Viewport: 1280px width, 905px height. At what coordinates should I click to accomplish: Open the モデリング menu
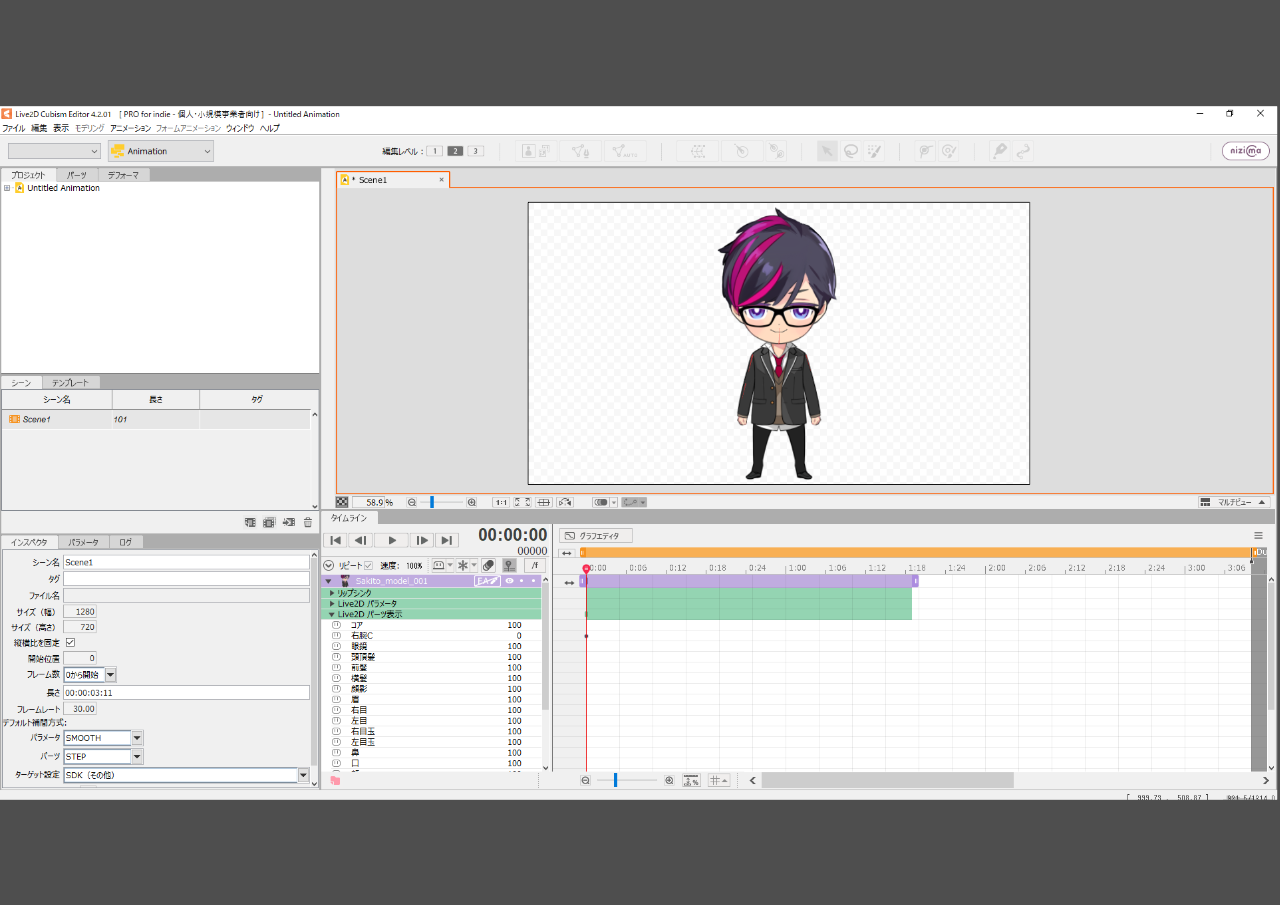coord(89,129)
